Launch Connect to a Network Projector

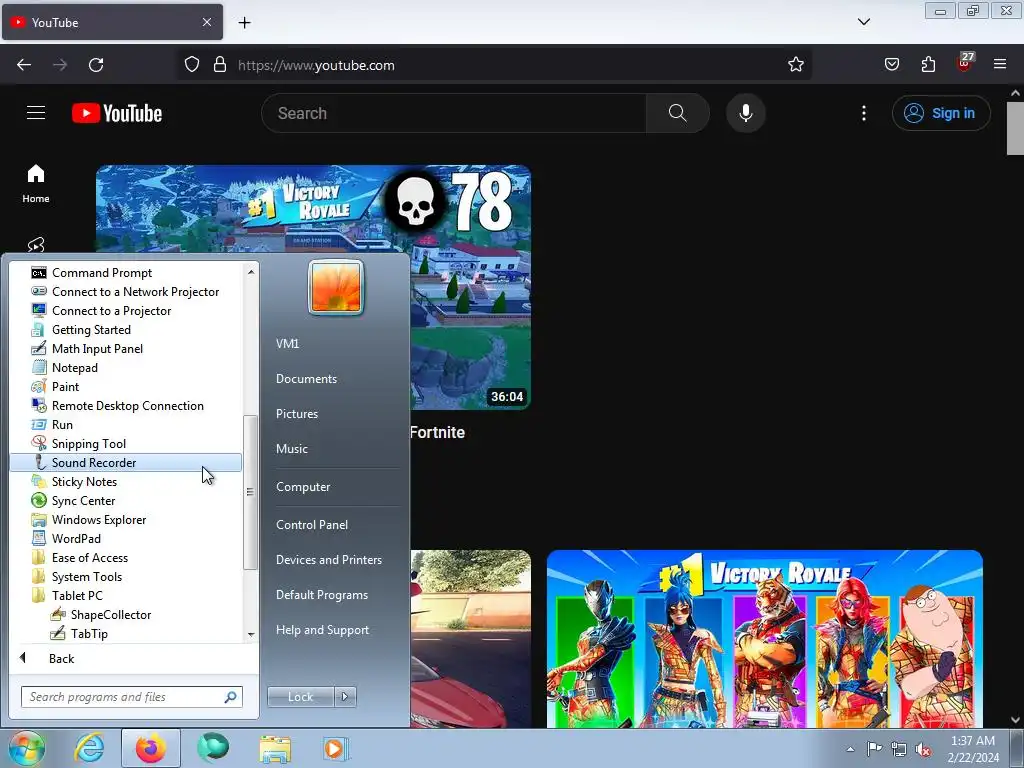pos(125,291)
